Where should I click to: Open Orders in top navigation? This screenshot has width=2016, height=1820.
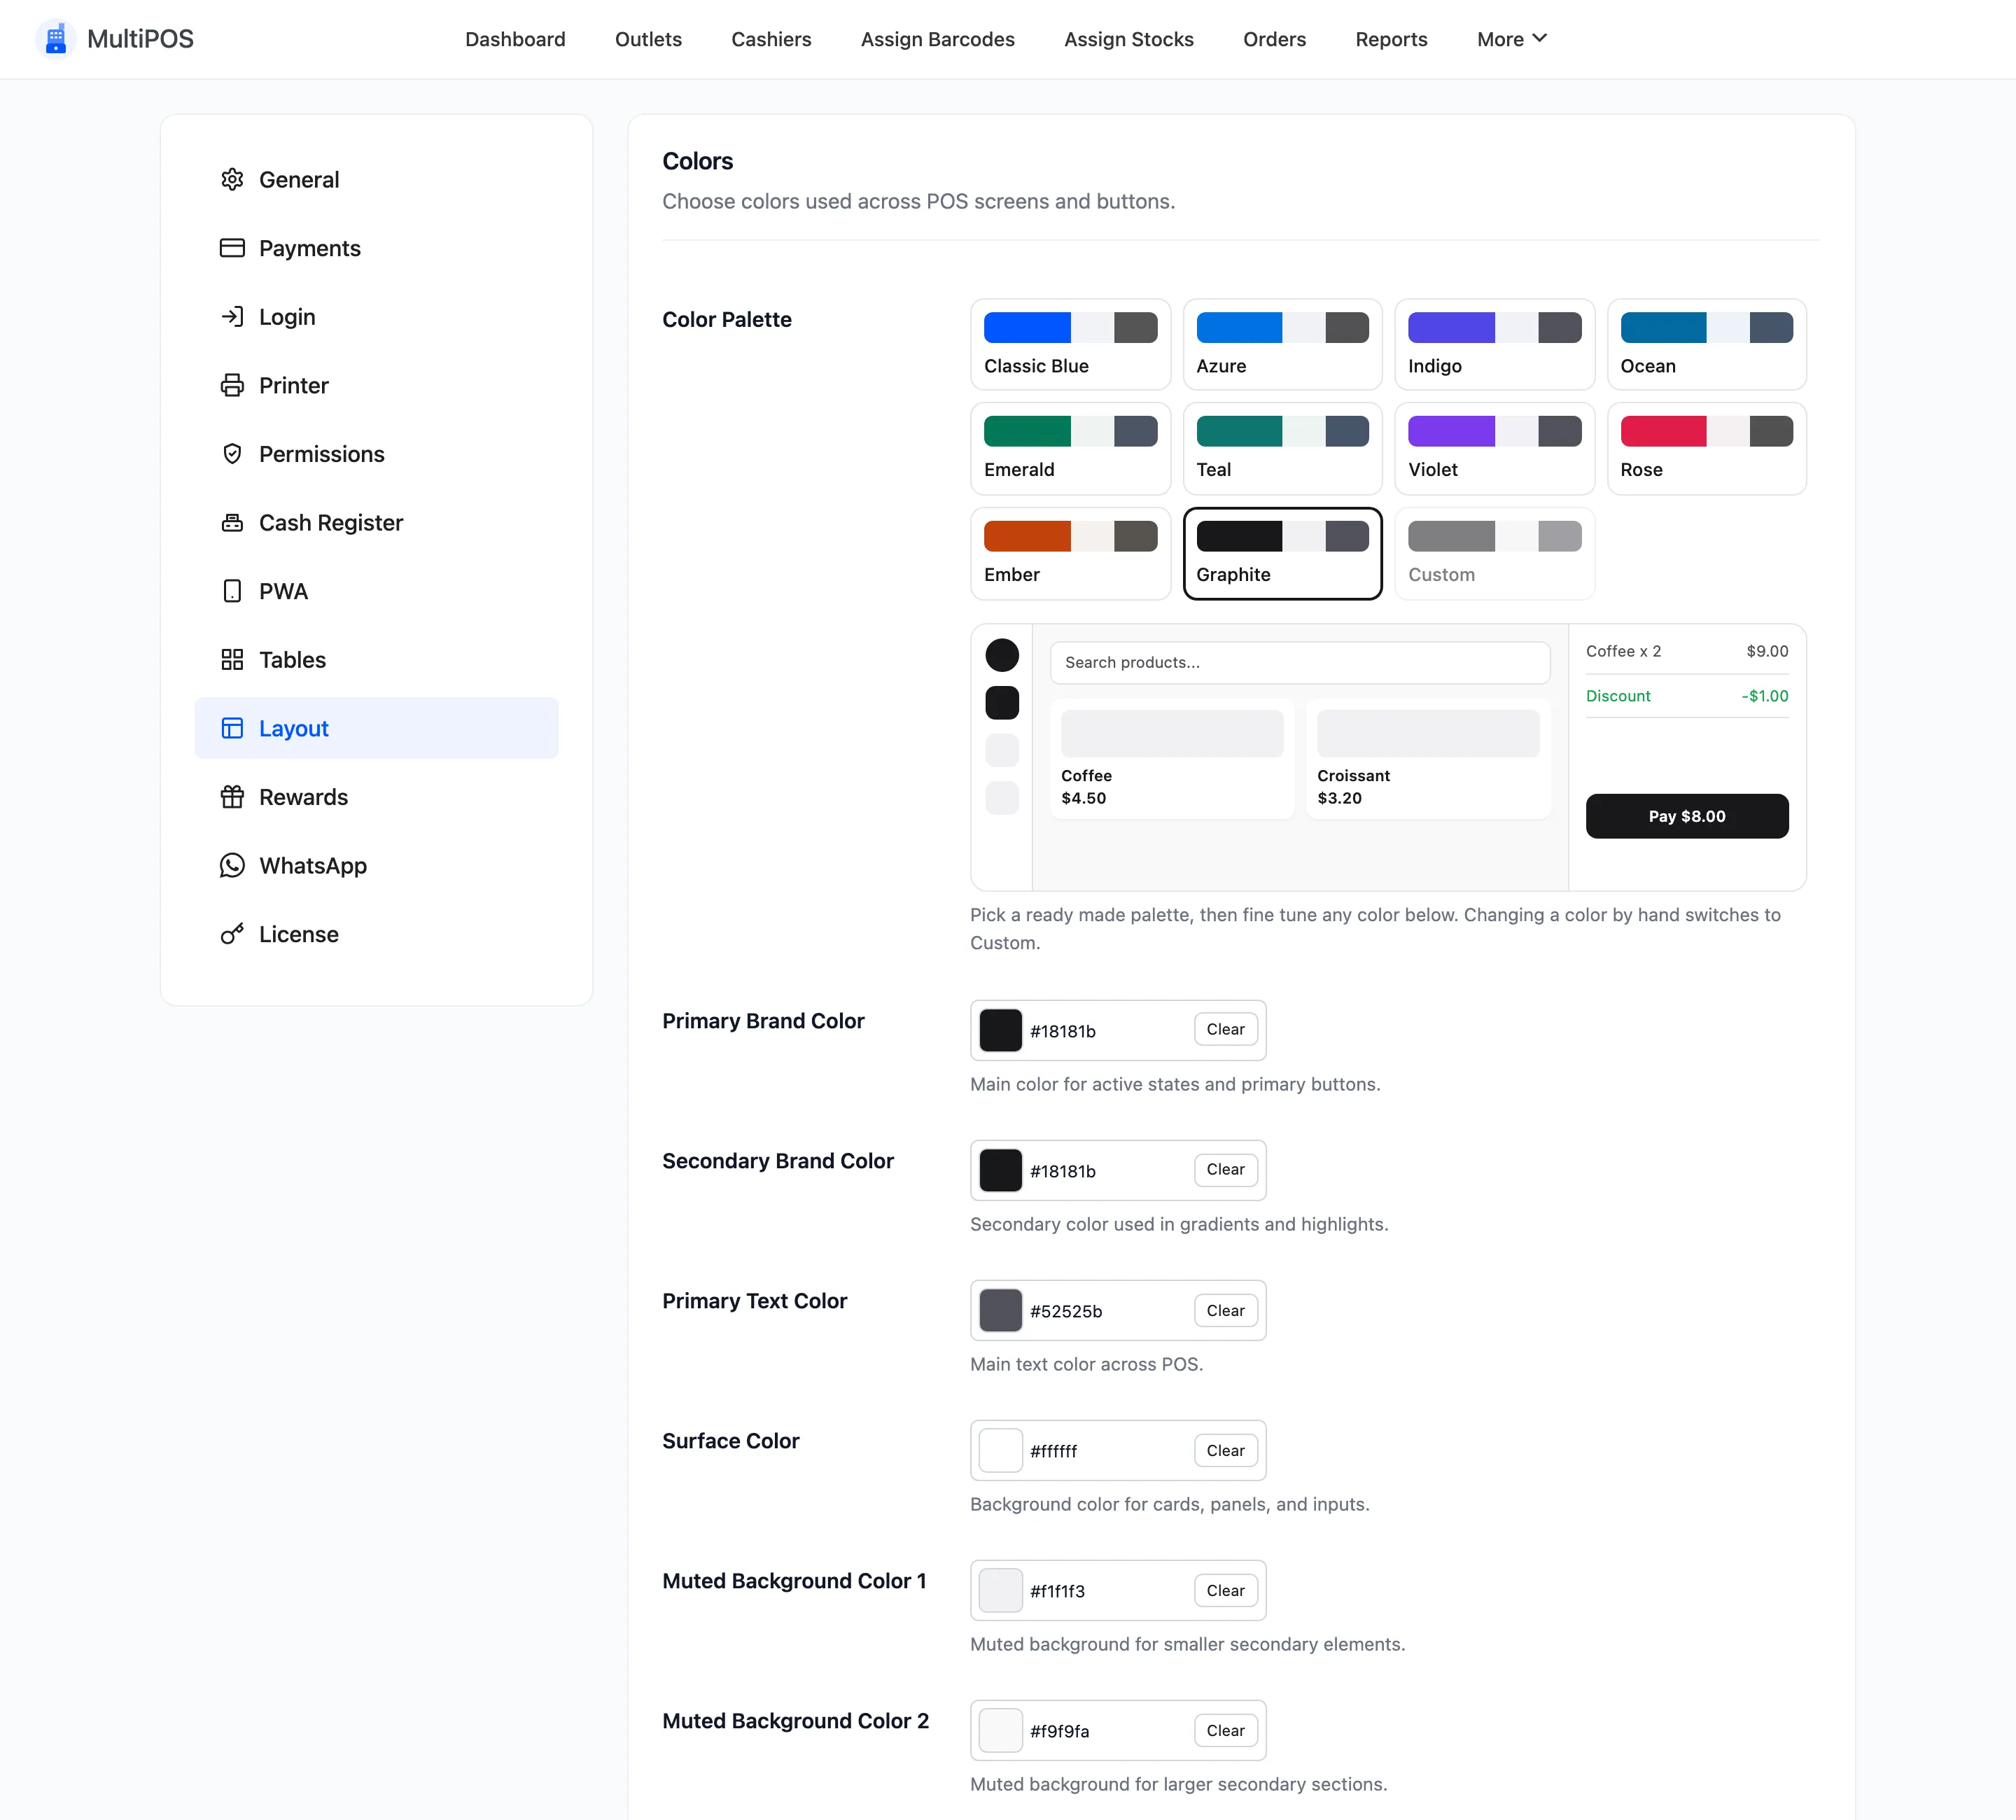(x=1274, y=39)
